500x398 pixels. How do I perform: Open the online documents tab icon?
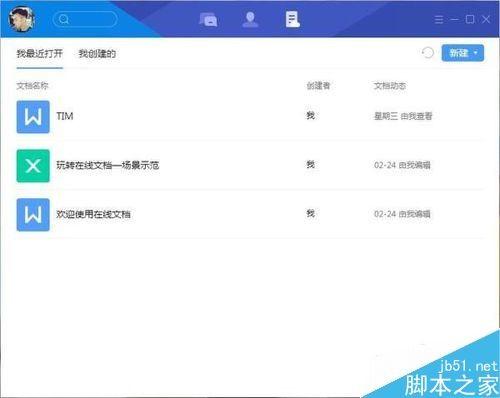[x=292, y=19]
